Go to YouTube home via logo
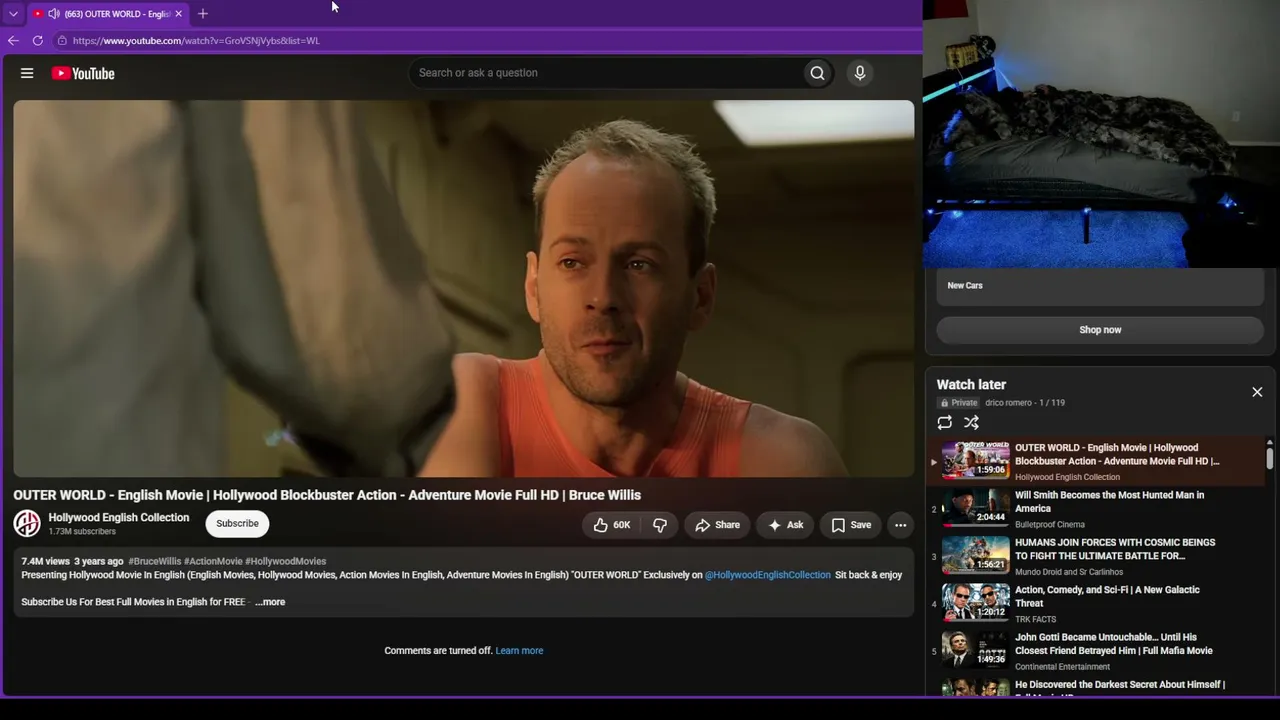 [83, 73]
